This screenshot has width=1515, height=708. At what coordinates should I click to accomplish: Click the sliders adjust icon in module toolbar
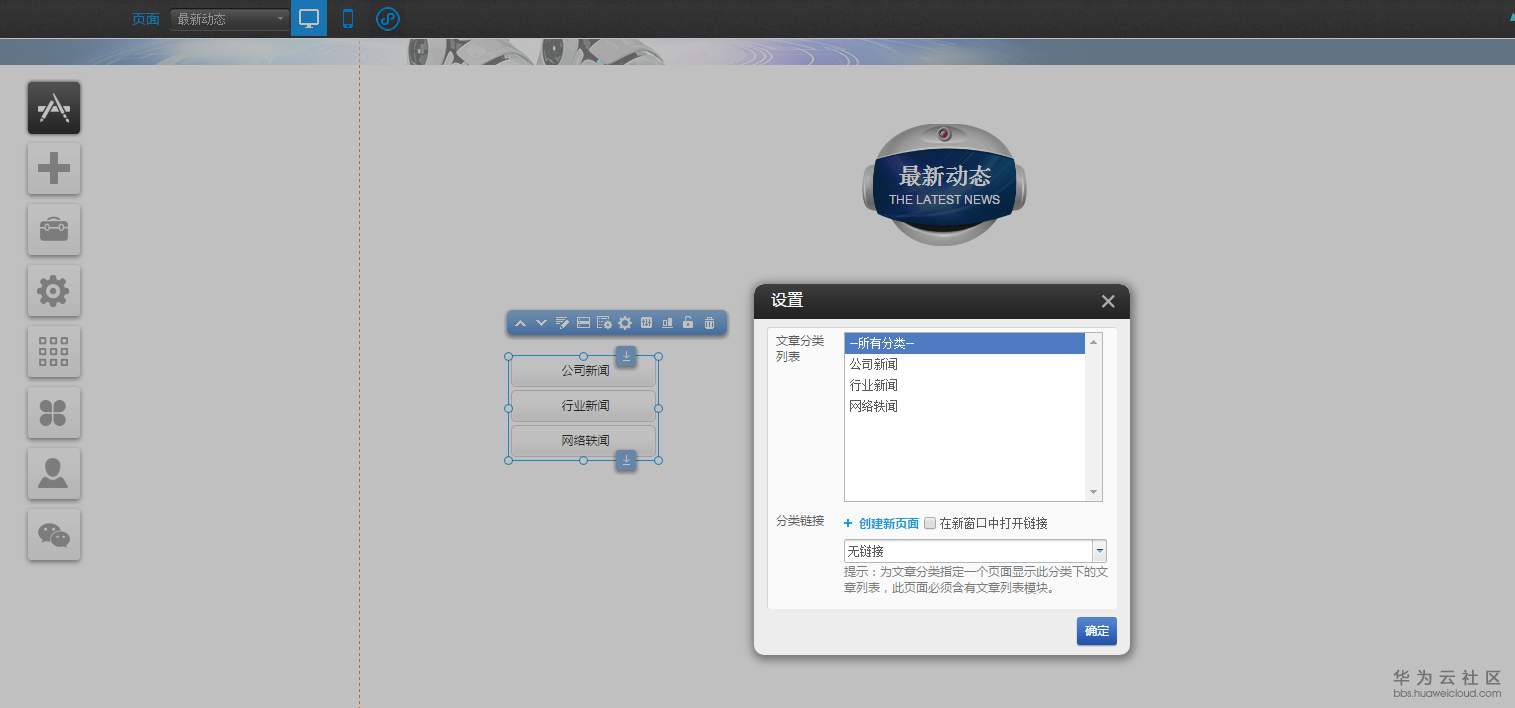tap(646, 323)
